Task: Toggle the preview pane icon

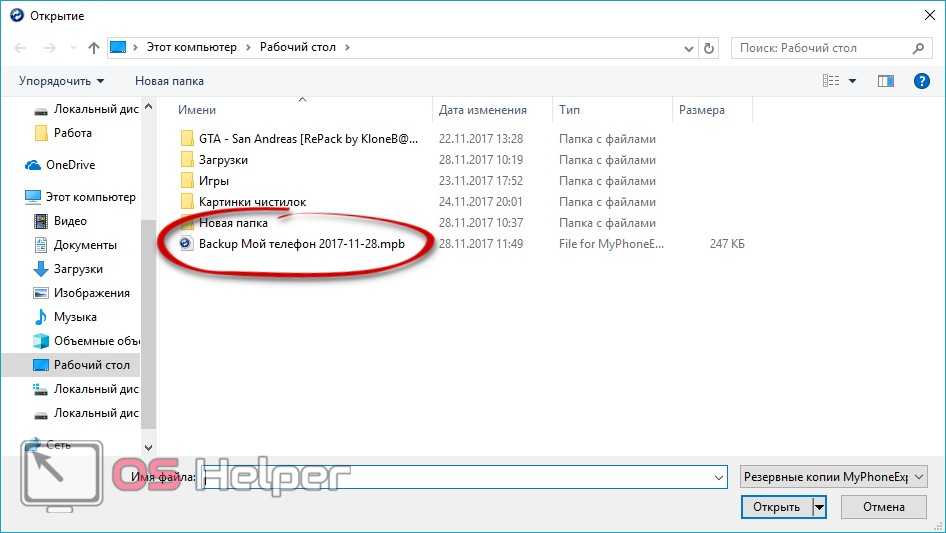Action: (886, 81)
